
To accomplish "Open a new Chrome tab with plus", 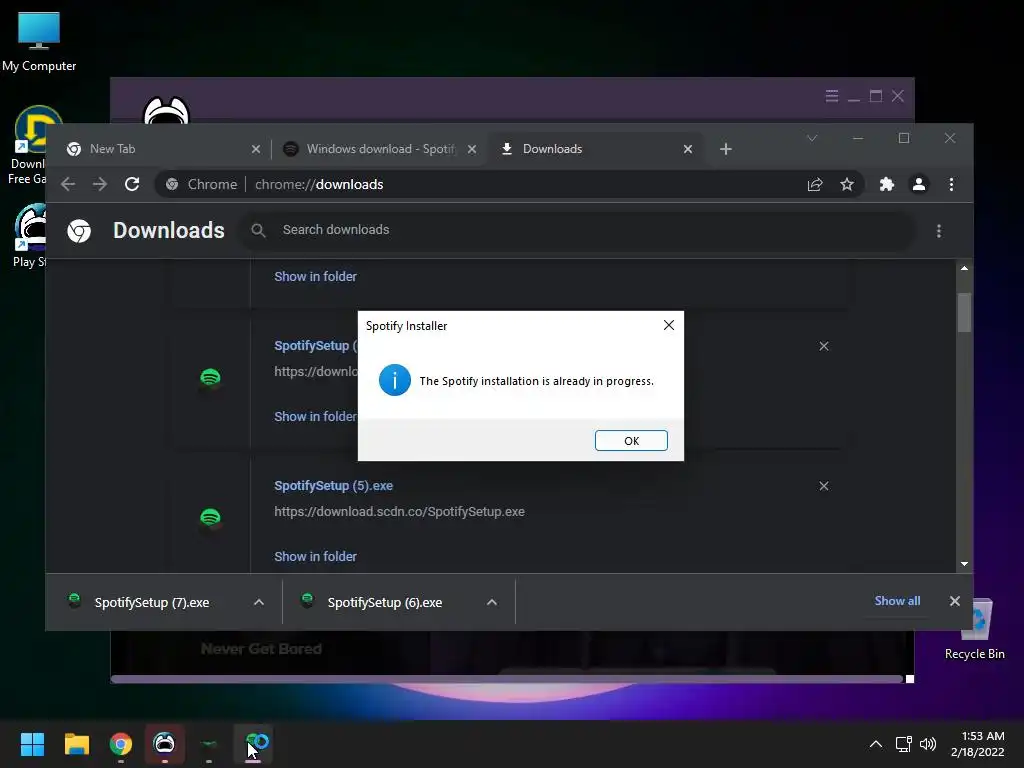I will pyautogui.click(x=726, y=149).
